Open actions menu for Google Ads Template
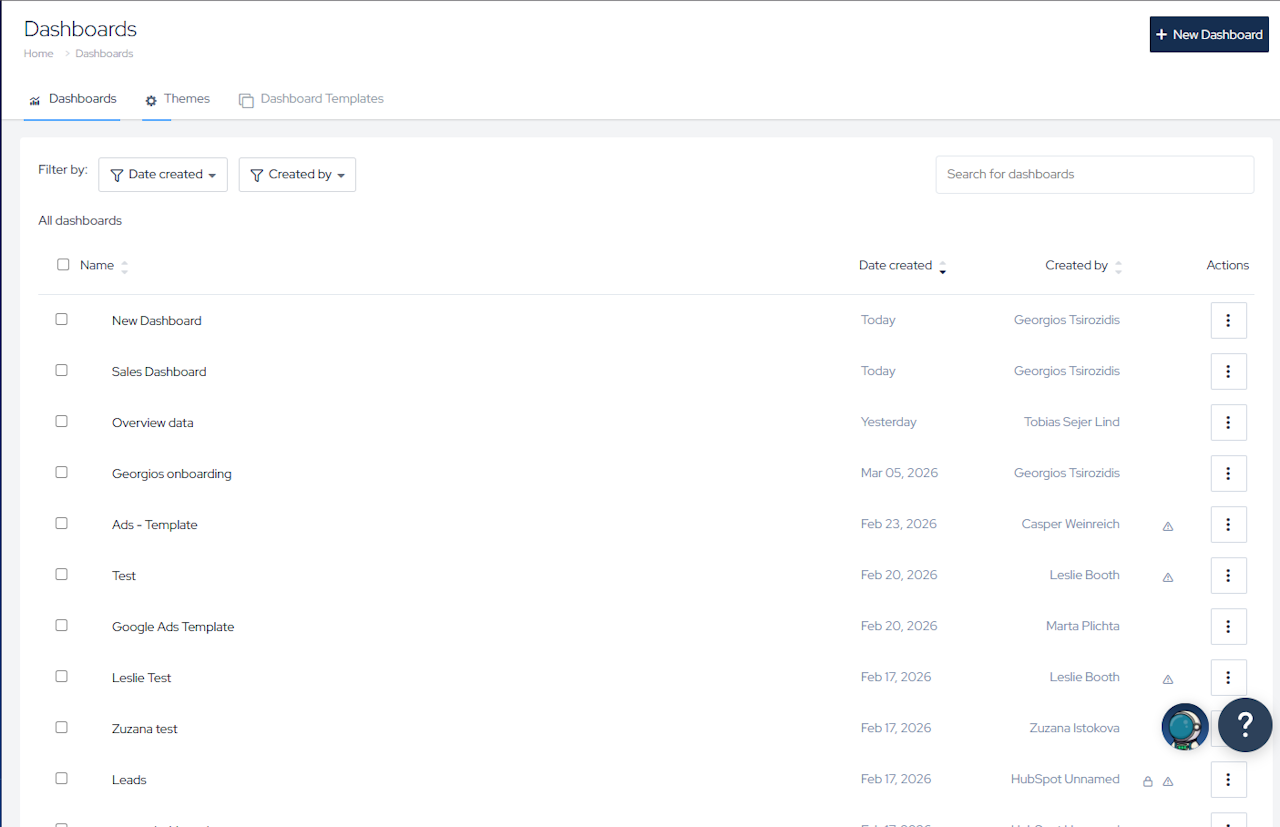Viewport: 1280px width, 827px height. tap(1228, 627)
